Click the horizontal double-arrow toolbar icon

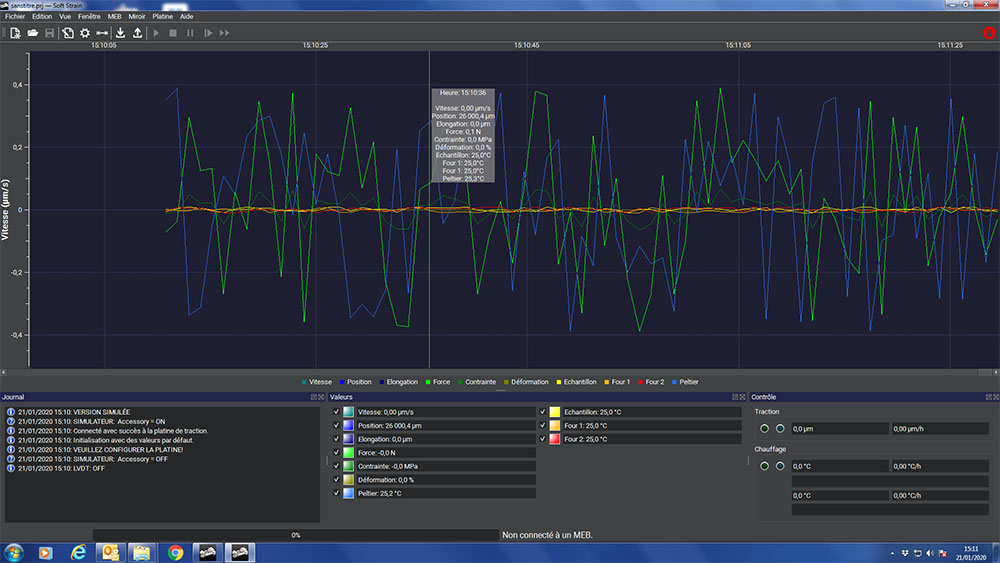point(102,33)
